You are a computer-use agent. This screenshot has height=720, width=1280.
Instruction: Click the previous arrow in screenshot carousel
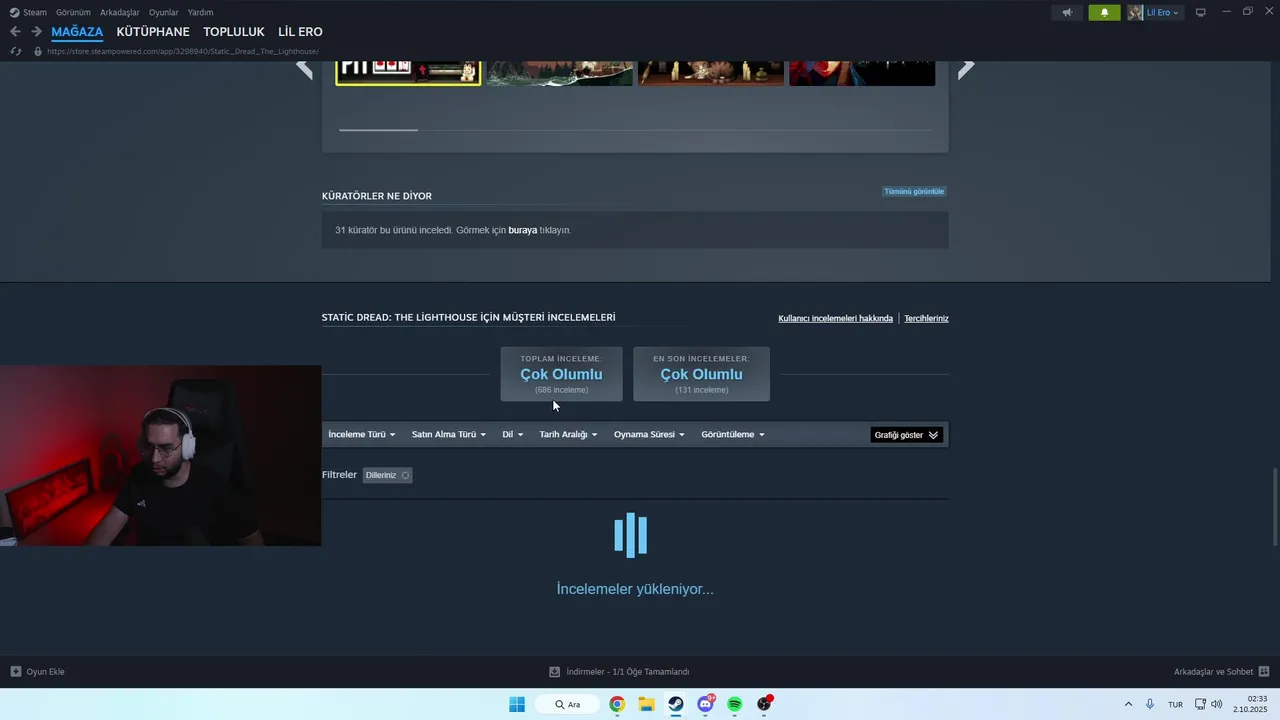[305, 68]
